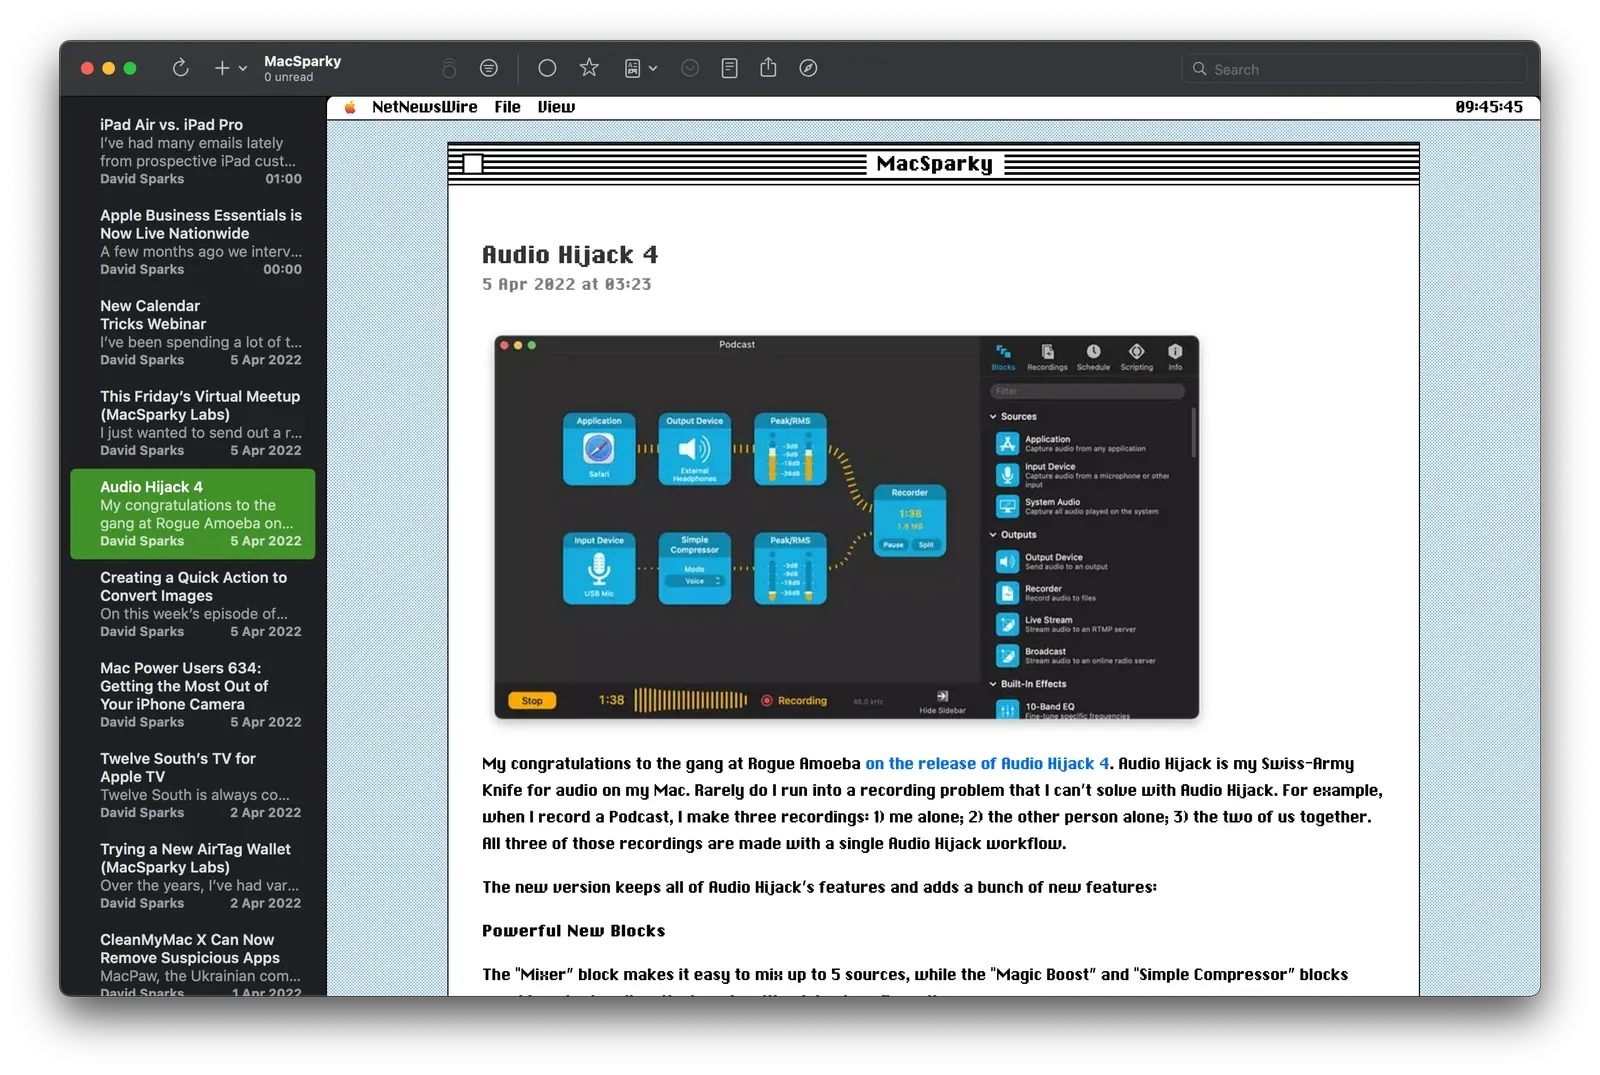The height and width of the screenshot is (1075, 1600).
Task: Toggle reader view for the article
Action: (729, 68)
